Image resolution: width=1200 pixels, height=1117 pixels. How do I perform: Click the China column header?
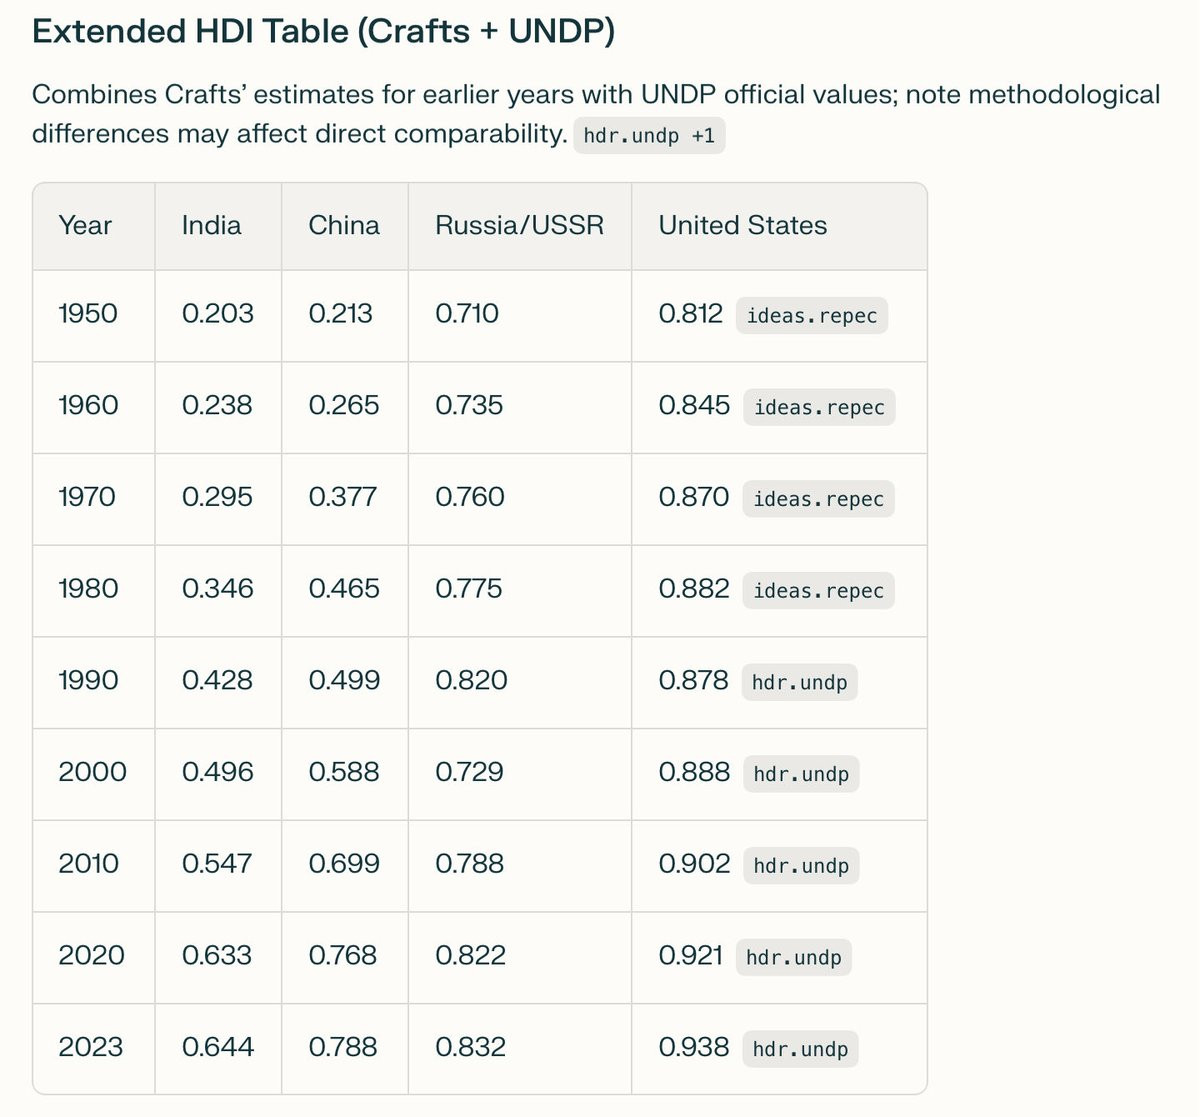point(344,225)
